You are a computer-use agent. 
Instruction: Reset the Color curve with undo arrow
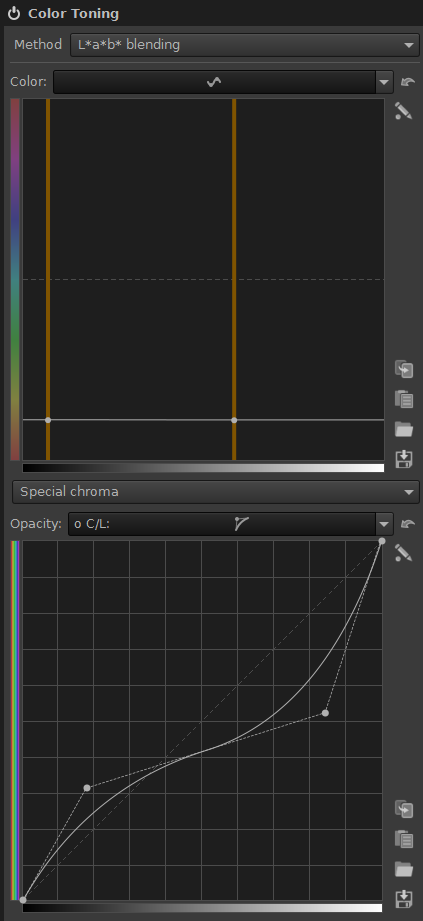pos(408,82)
